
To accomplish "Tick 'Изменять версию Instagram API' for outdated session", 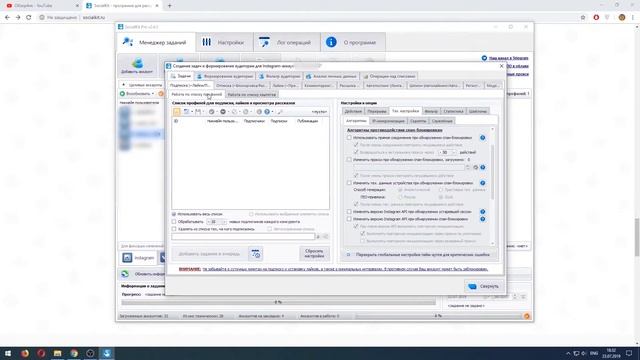I will tap(349, 212).
